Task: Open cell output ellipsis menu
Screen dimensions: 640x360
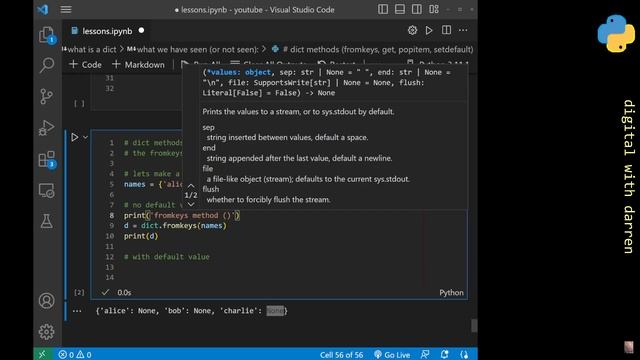Action: [x=77, y=311]
